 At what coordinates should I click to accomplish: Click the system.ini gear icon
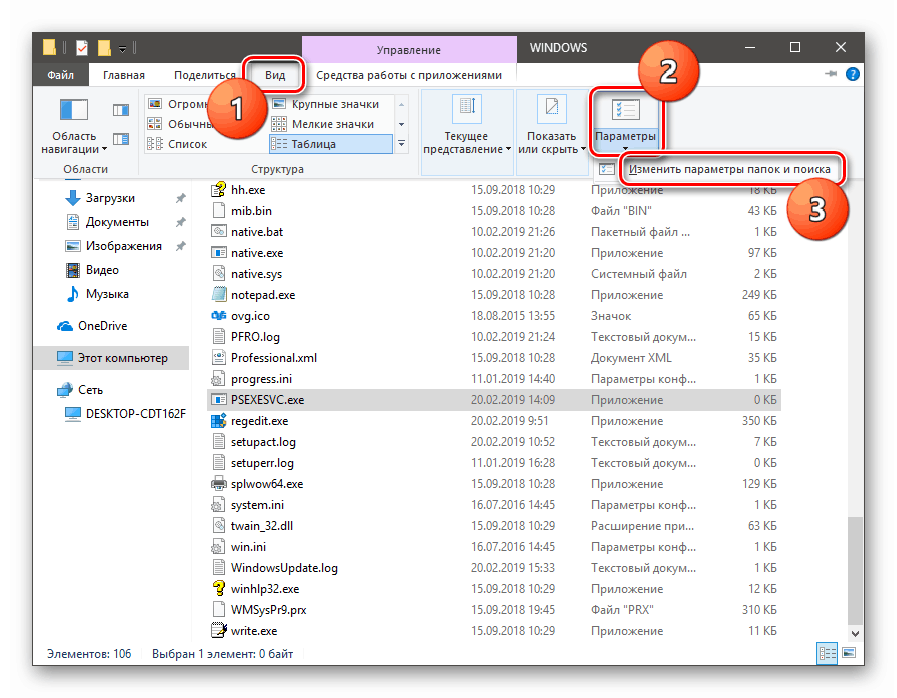point(217,505)
